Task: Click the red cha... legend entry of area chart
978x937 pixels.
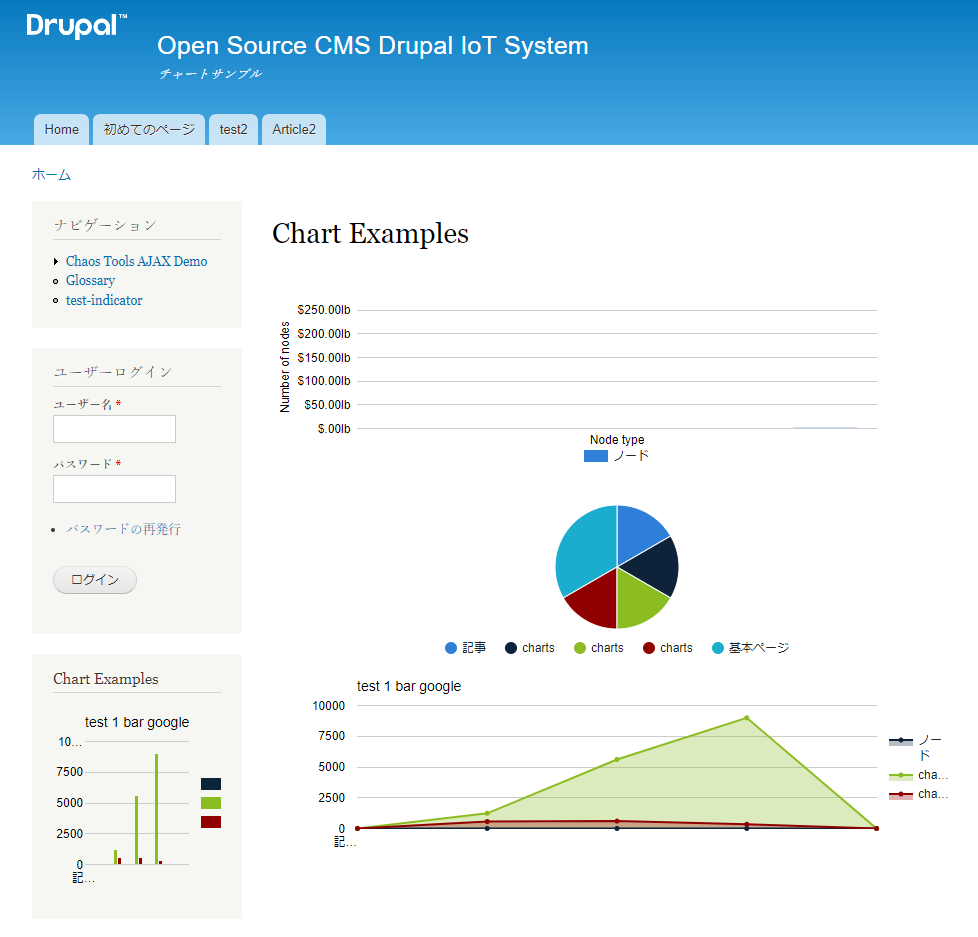Action: (x=918, y=795)
